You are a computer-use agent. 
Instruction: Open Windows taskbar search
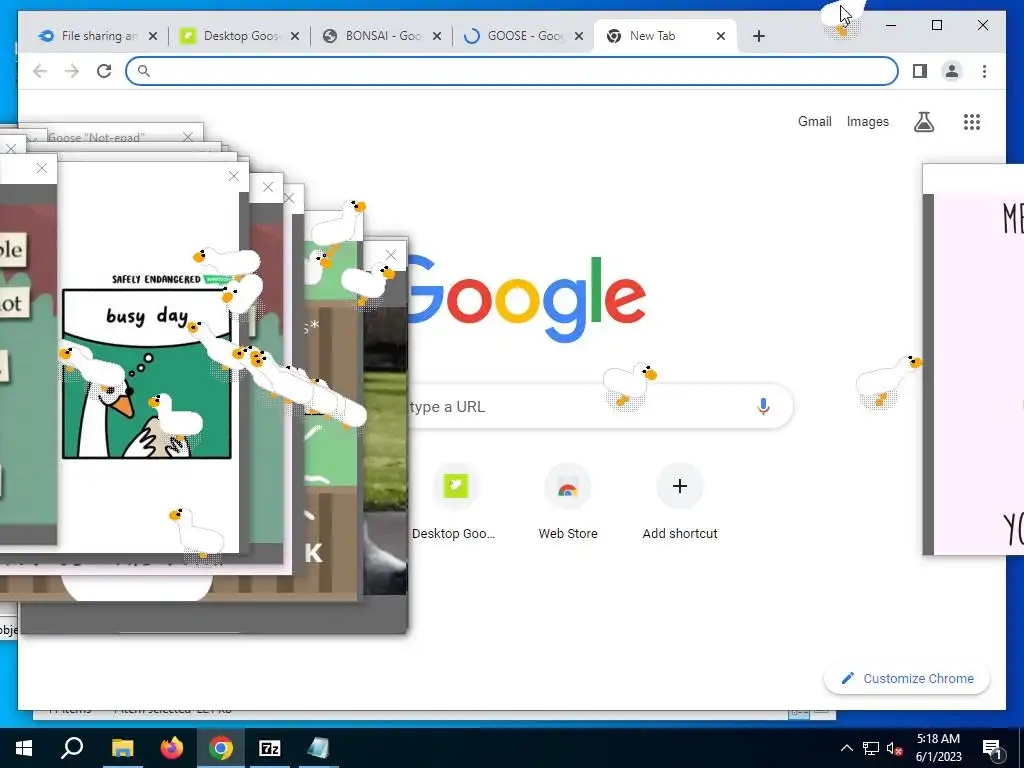tap(72, 748)
